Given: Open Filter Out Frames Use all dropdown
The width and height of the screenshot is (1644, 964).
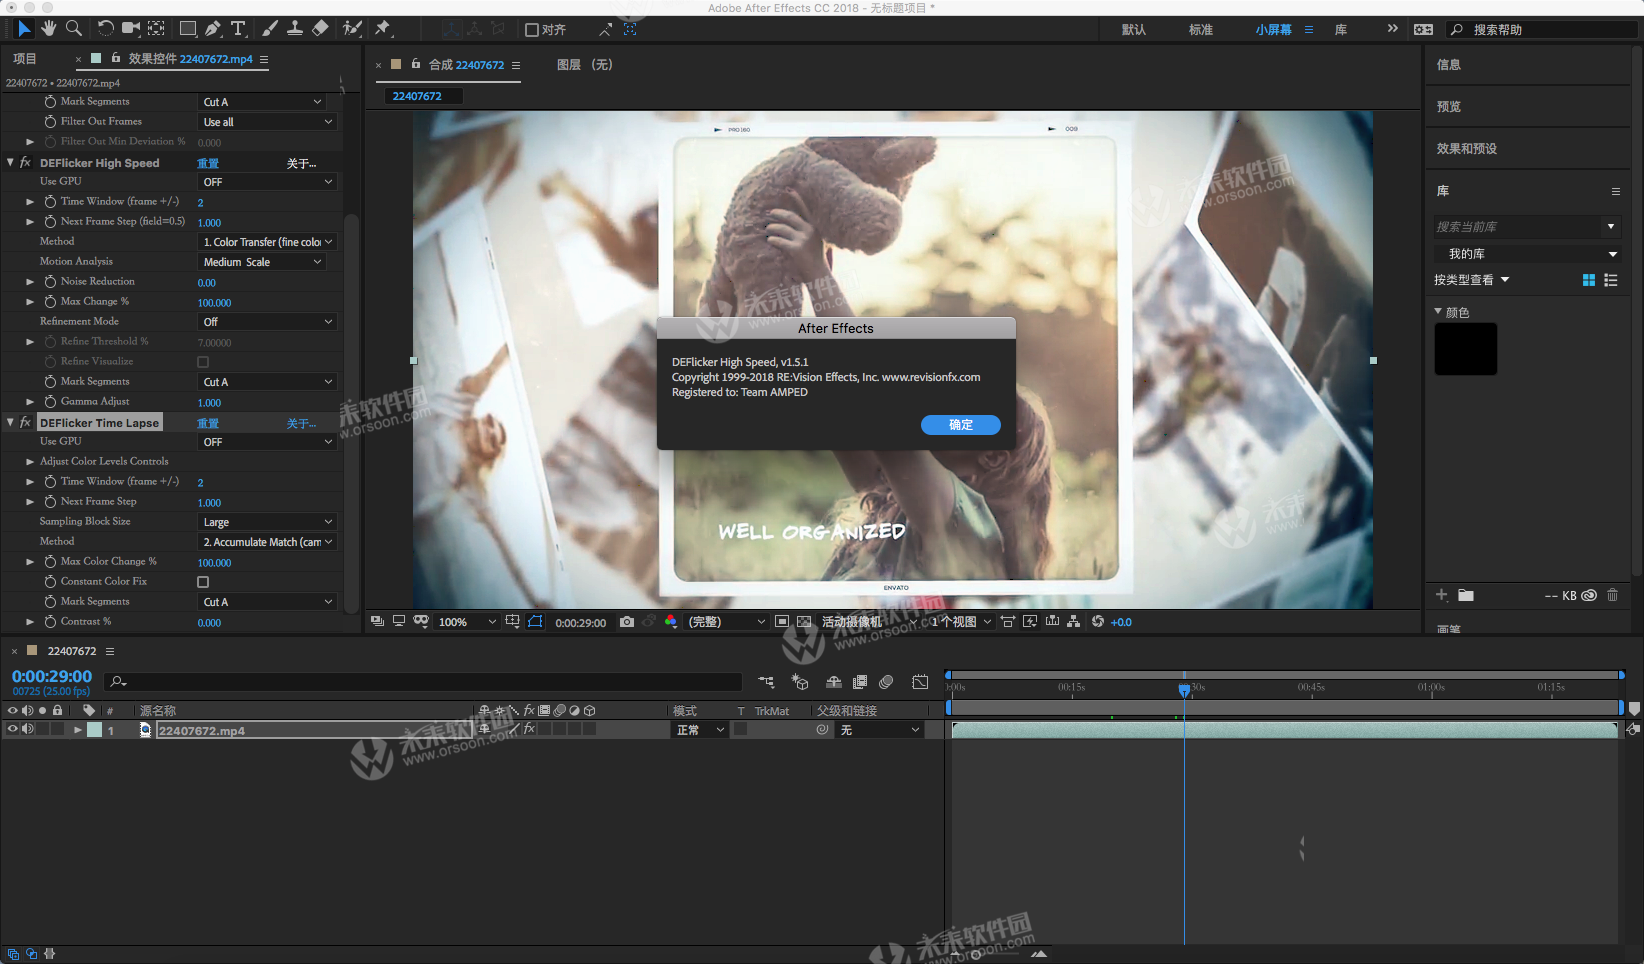Looking at the screenshot, I should click(268, 122).
